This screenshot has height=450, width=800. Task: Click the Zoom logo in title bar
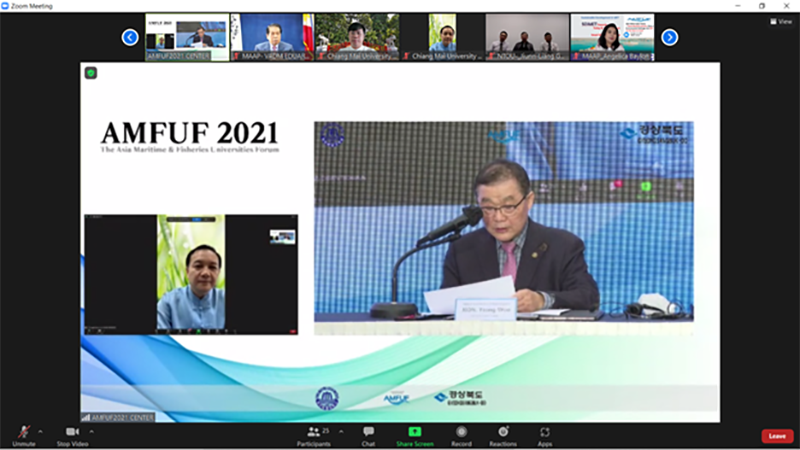(5, 6)
